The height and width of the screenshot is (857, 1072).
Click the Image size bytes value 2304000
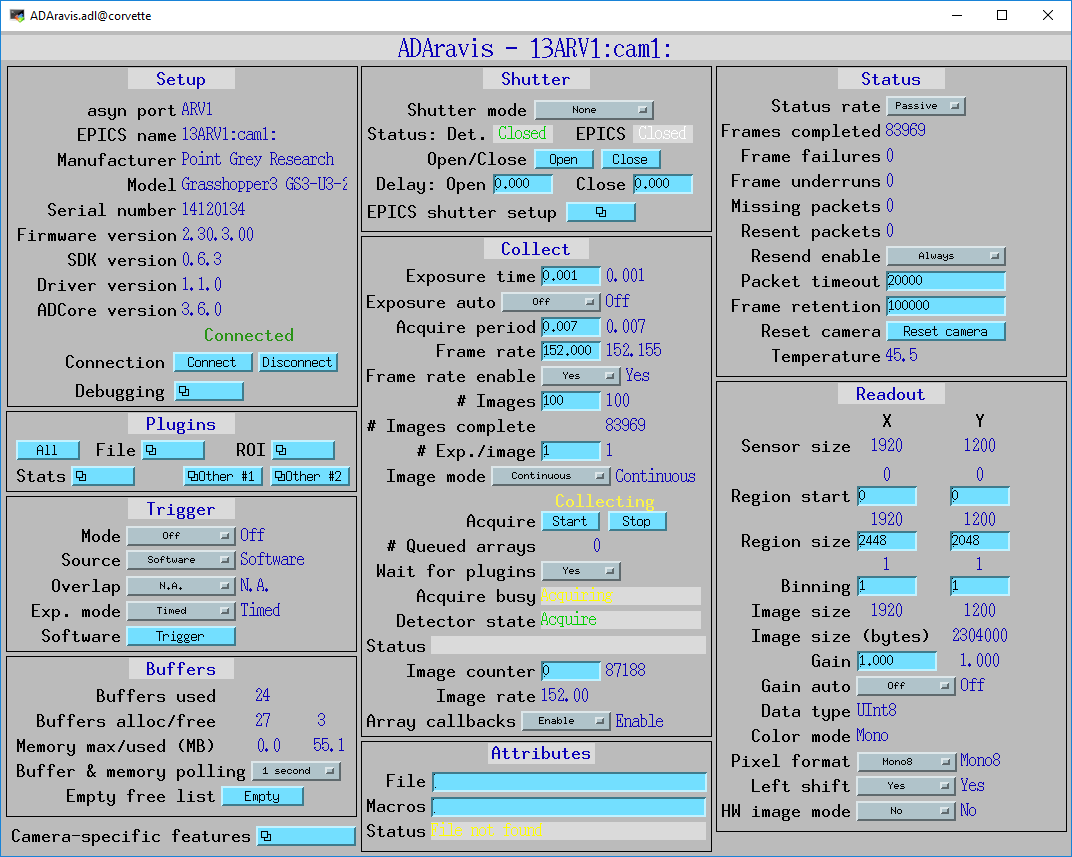click(980, 636)
